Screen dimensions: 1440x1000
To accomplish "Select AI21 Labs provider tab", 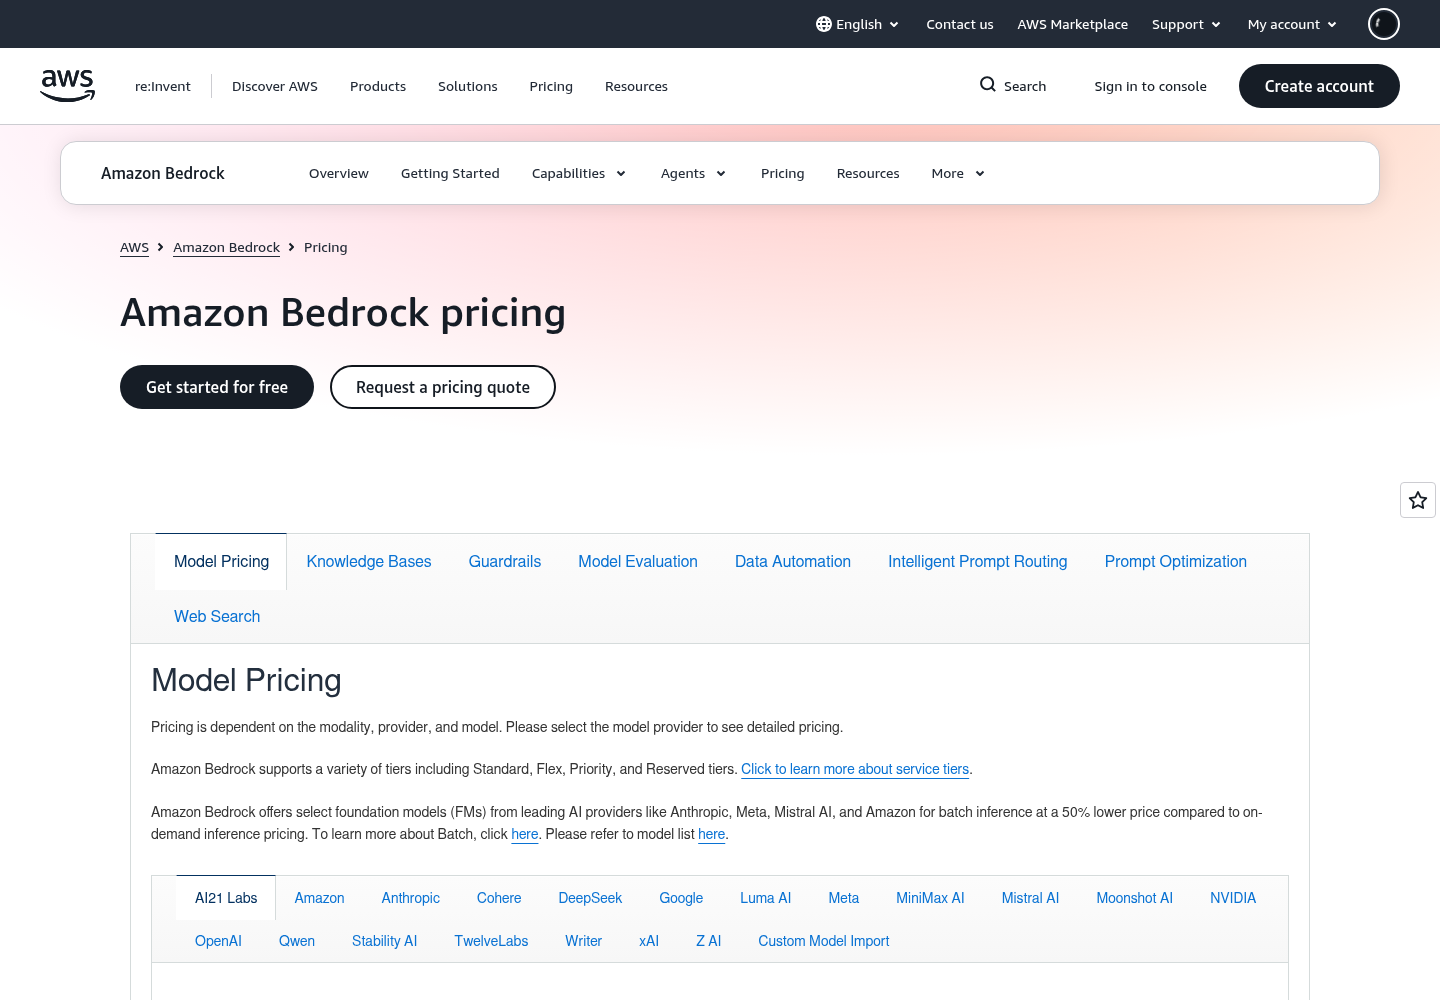I will 226,898.
